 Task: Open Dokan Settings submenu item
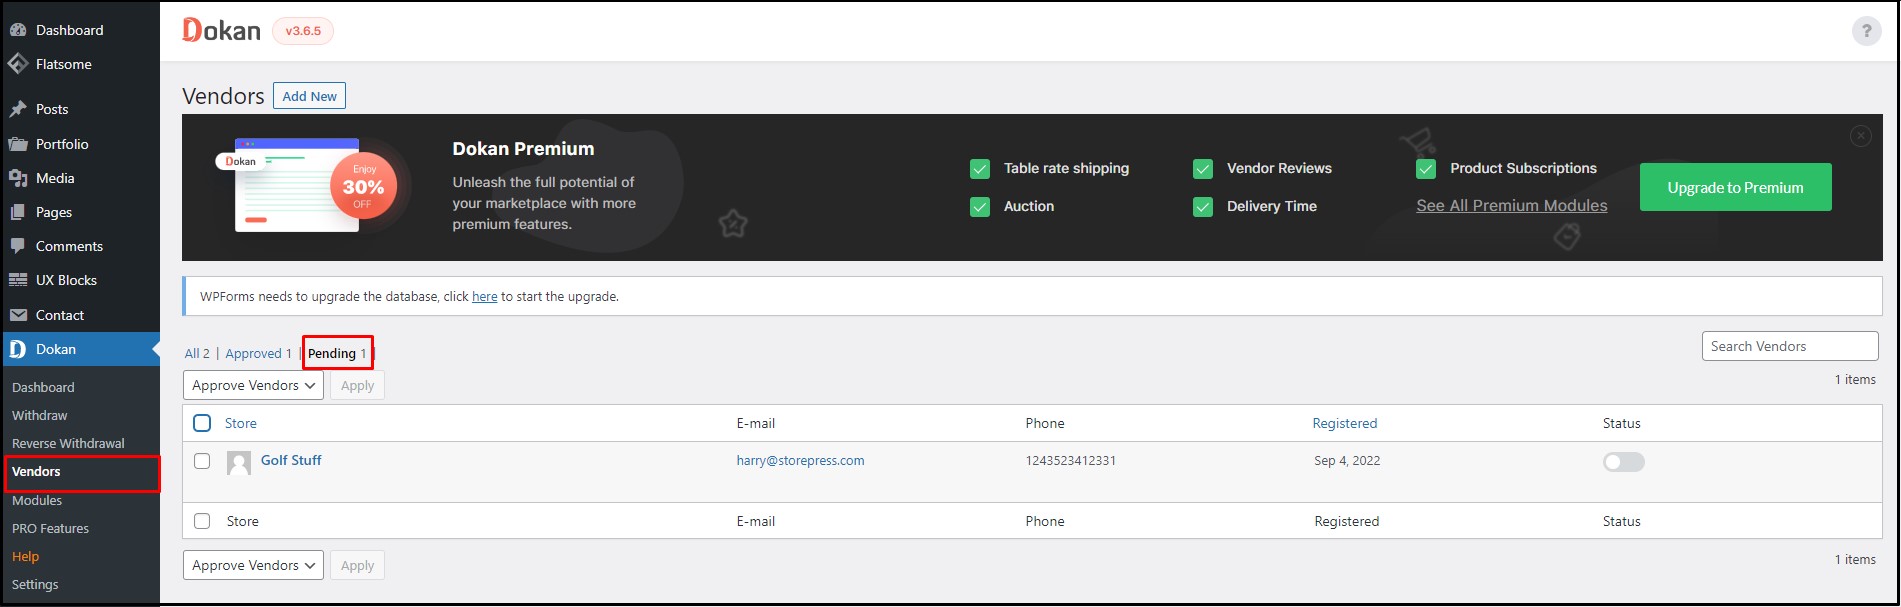tap(35, 584)
